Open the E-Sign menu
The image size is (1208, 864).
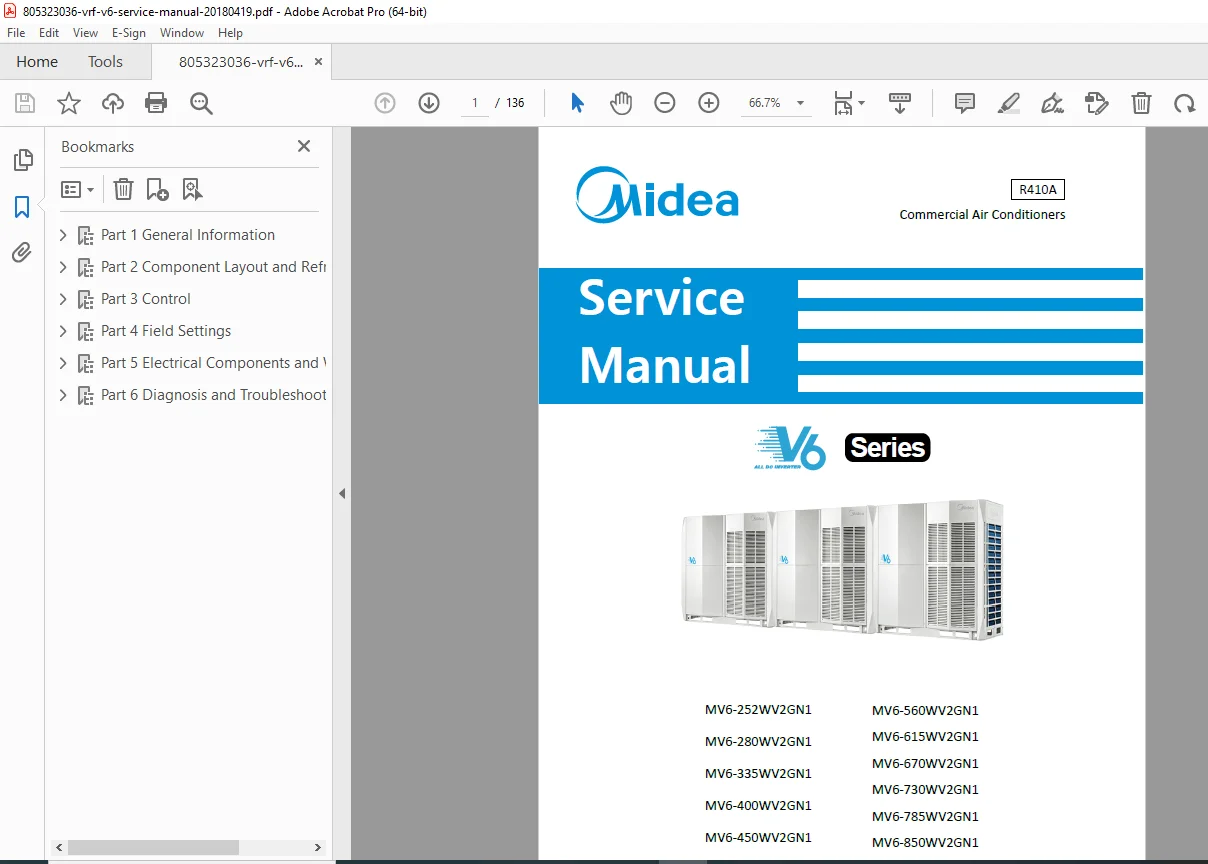pos(129,33)
